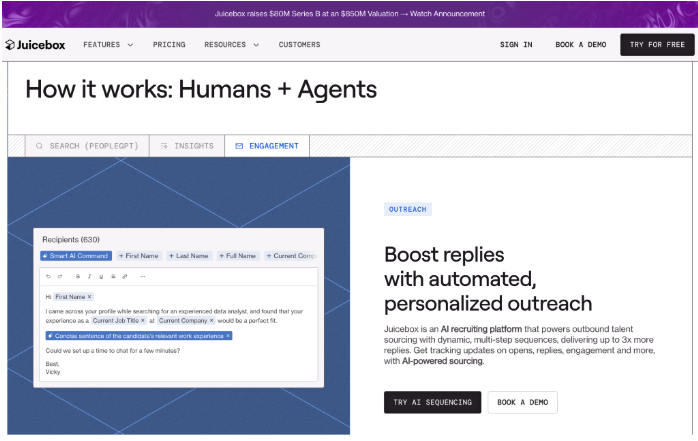Viewport: 698px width, 441px height.
Task: Add the Full Name variable chip
Action: (x=238, y=256)
